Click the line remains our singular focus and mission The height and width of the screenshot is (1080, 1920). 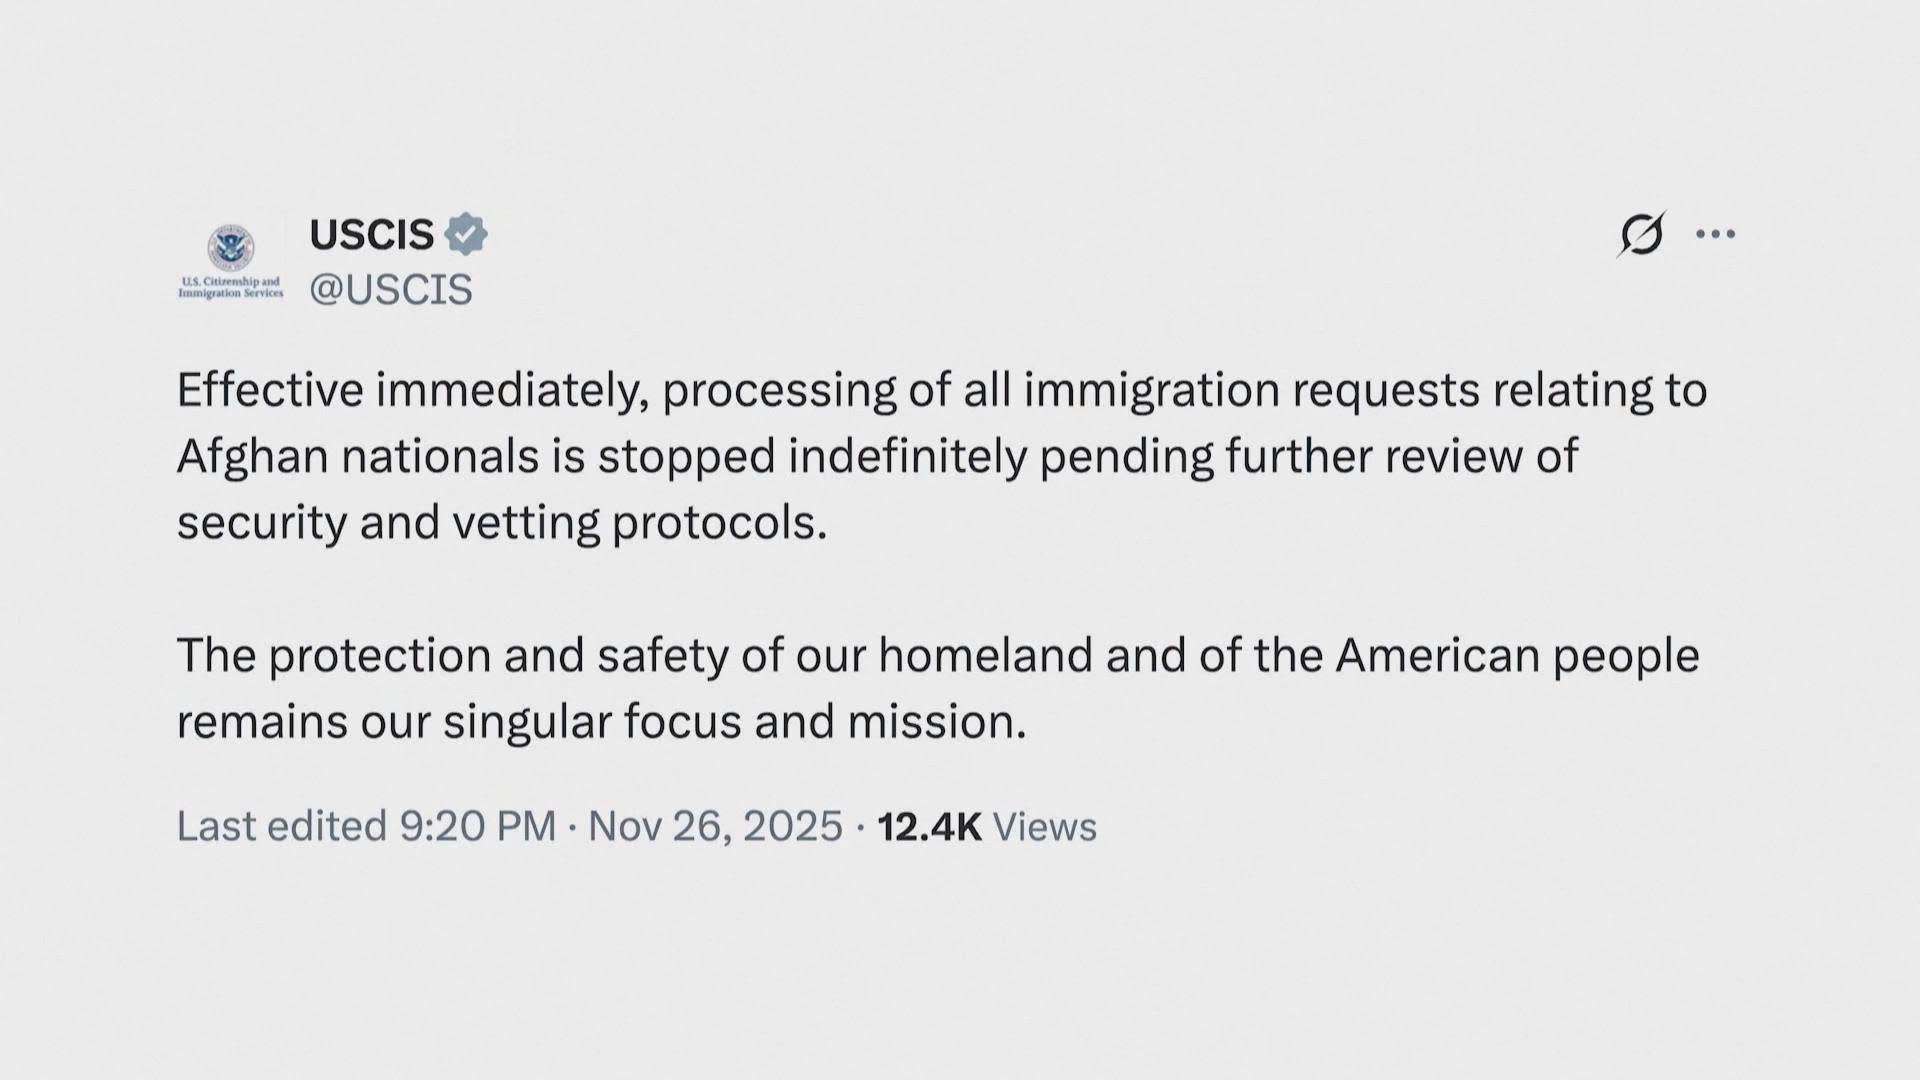601,722
